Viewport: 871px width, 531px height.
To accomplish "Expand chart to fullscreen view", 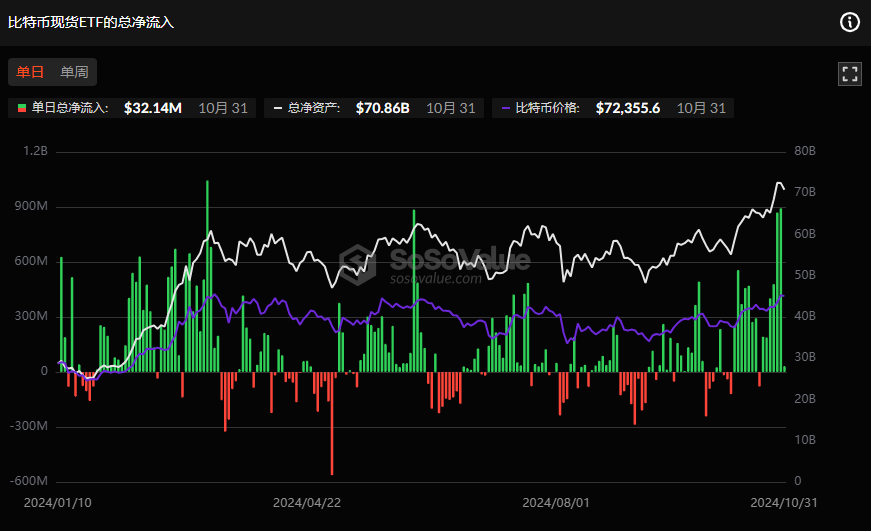I will (x=849, y=74).
